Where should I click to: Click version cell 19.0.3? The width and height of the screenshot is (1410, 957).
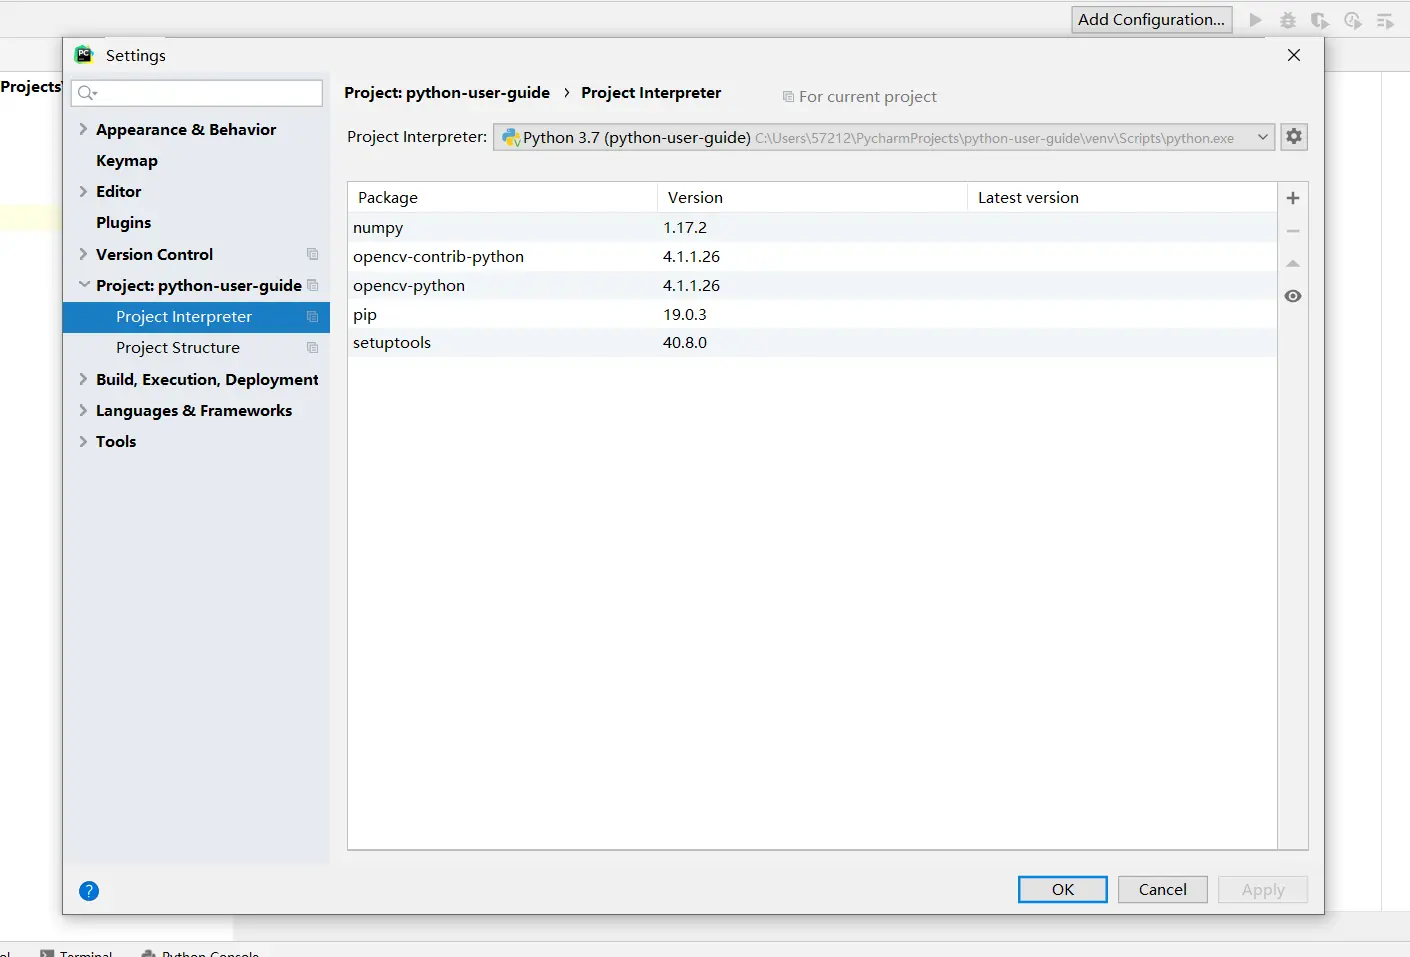pyautogui.click(x=685, y=315)
